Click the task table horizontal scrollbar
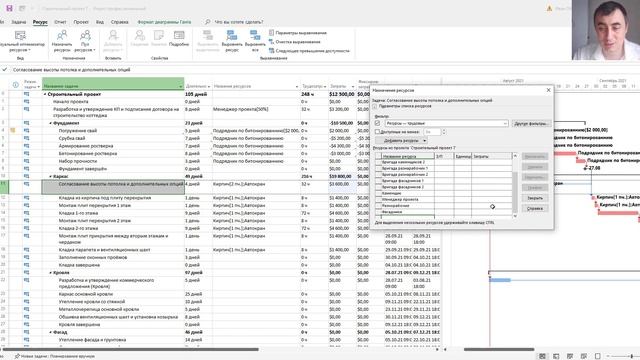This screenshot has height=360, width=640. tap(131, 349)
